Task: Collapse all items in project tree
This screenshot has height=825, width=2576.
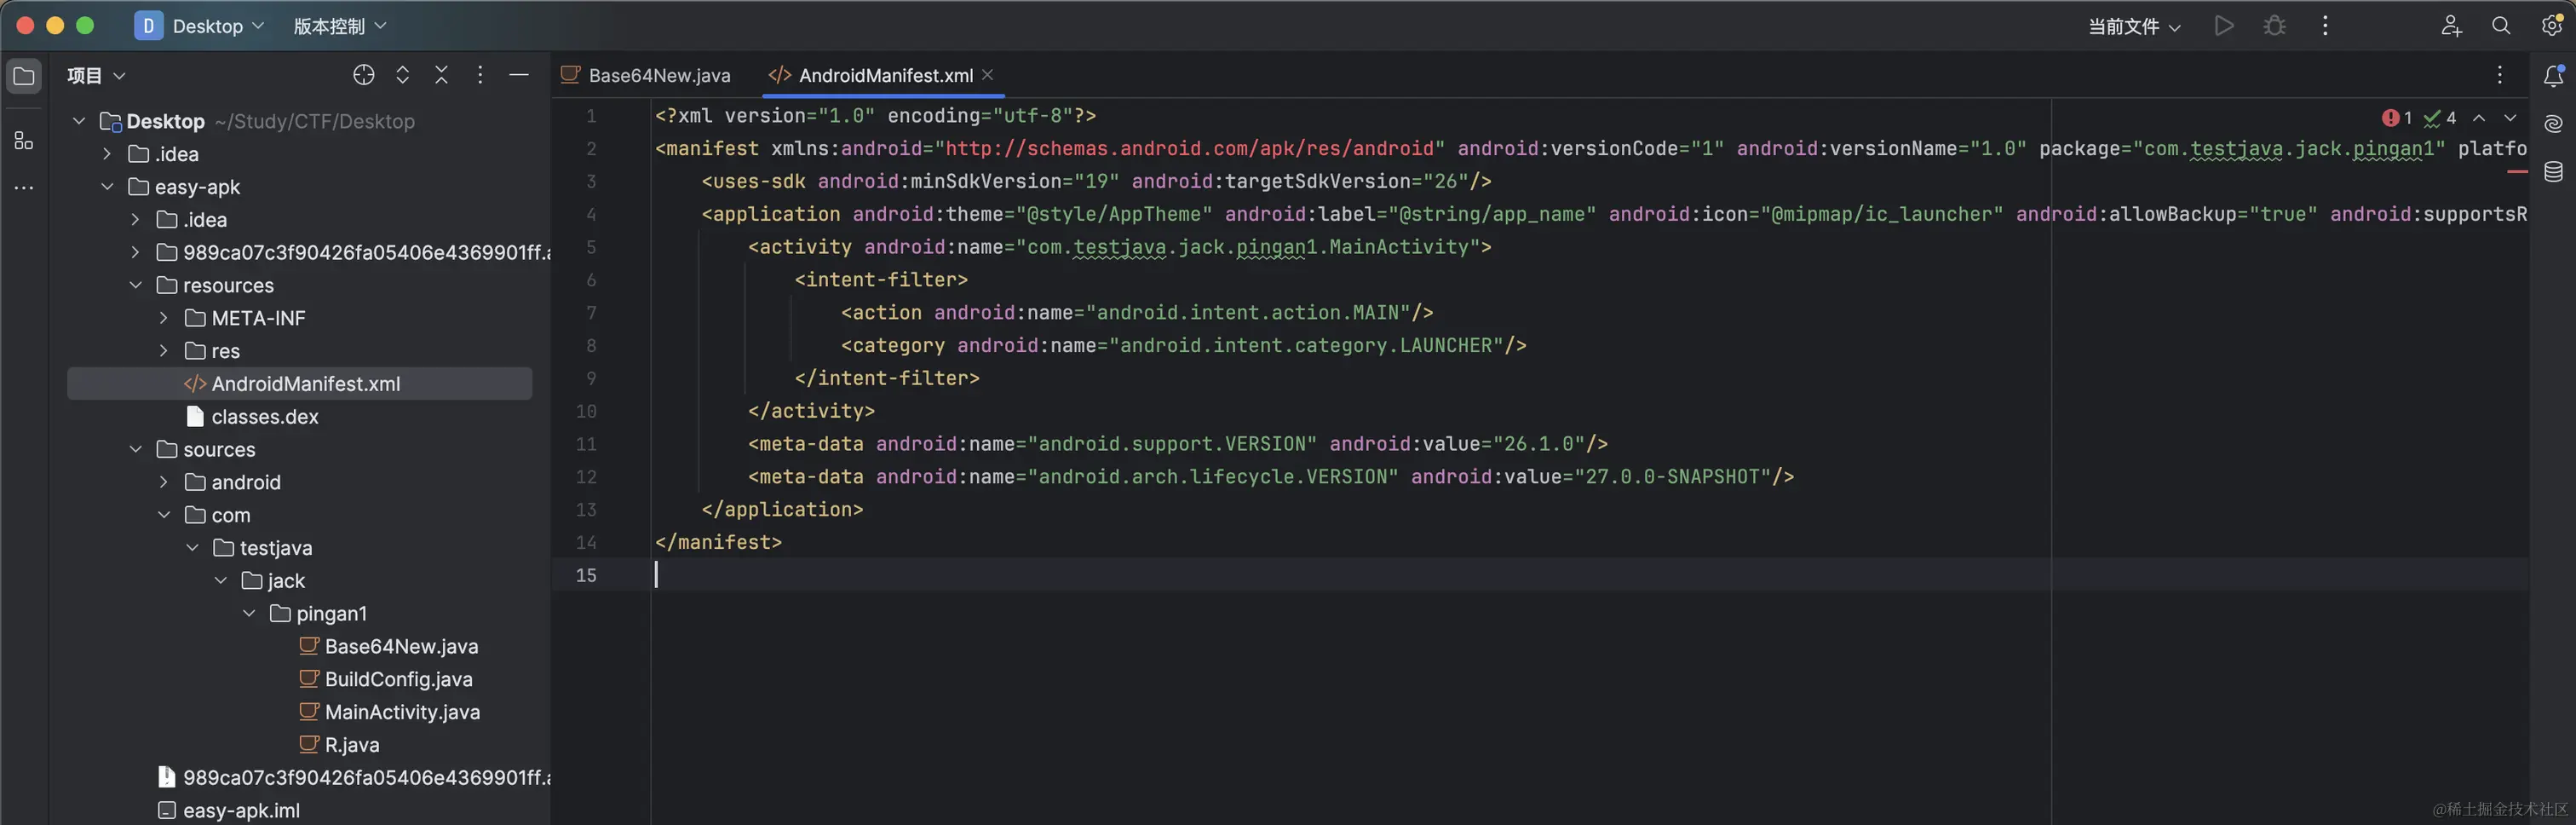Action: (441, 75)
